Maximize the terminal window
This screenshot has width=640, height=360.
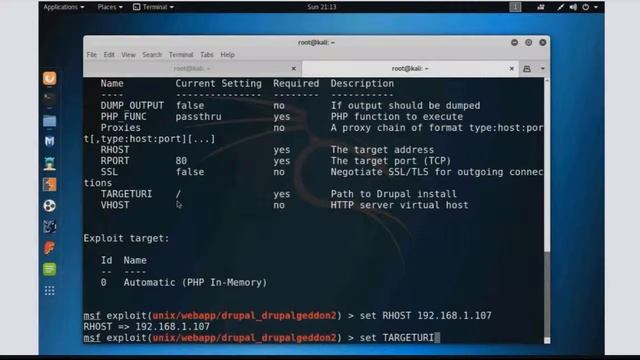point(529,42)
